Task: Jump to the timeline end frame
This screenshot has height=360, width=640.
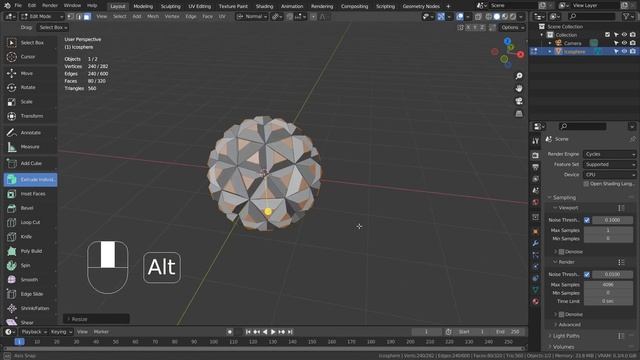Action: [x=290, y=332]
